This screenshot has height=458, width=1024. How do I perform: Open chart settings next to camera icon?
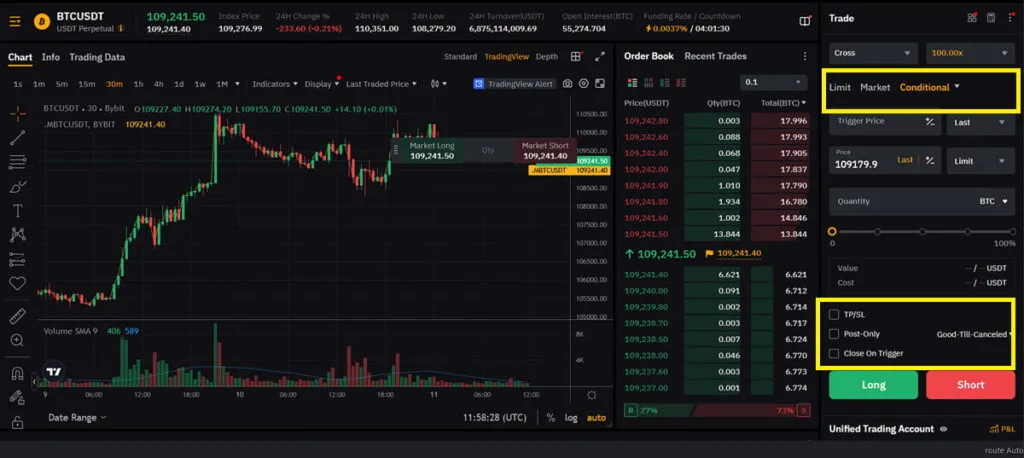[x=584, y=84]
